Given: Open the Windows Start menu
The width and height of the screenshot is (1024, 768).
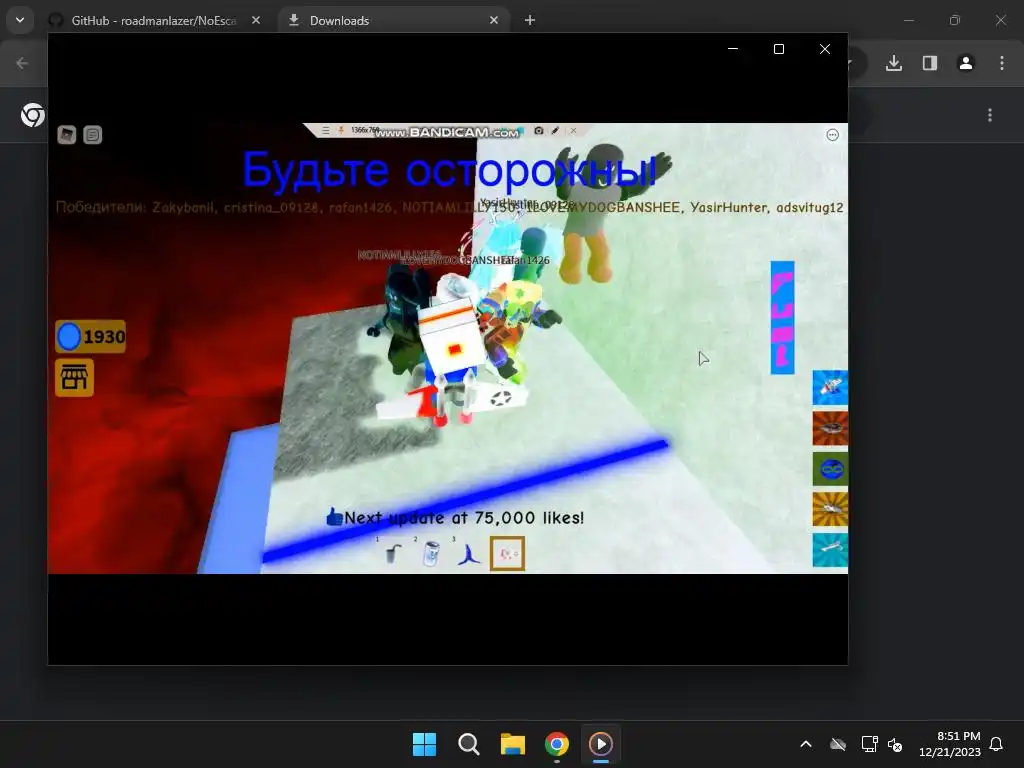Looking at the screenshot, I should tap(424, 744).
